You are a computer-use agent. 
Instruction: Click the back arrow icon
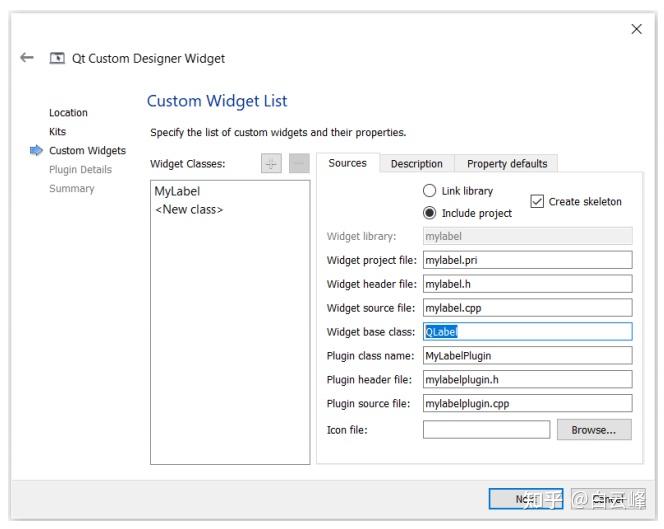pos(27,58)
